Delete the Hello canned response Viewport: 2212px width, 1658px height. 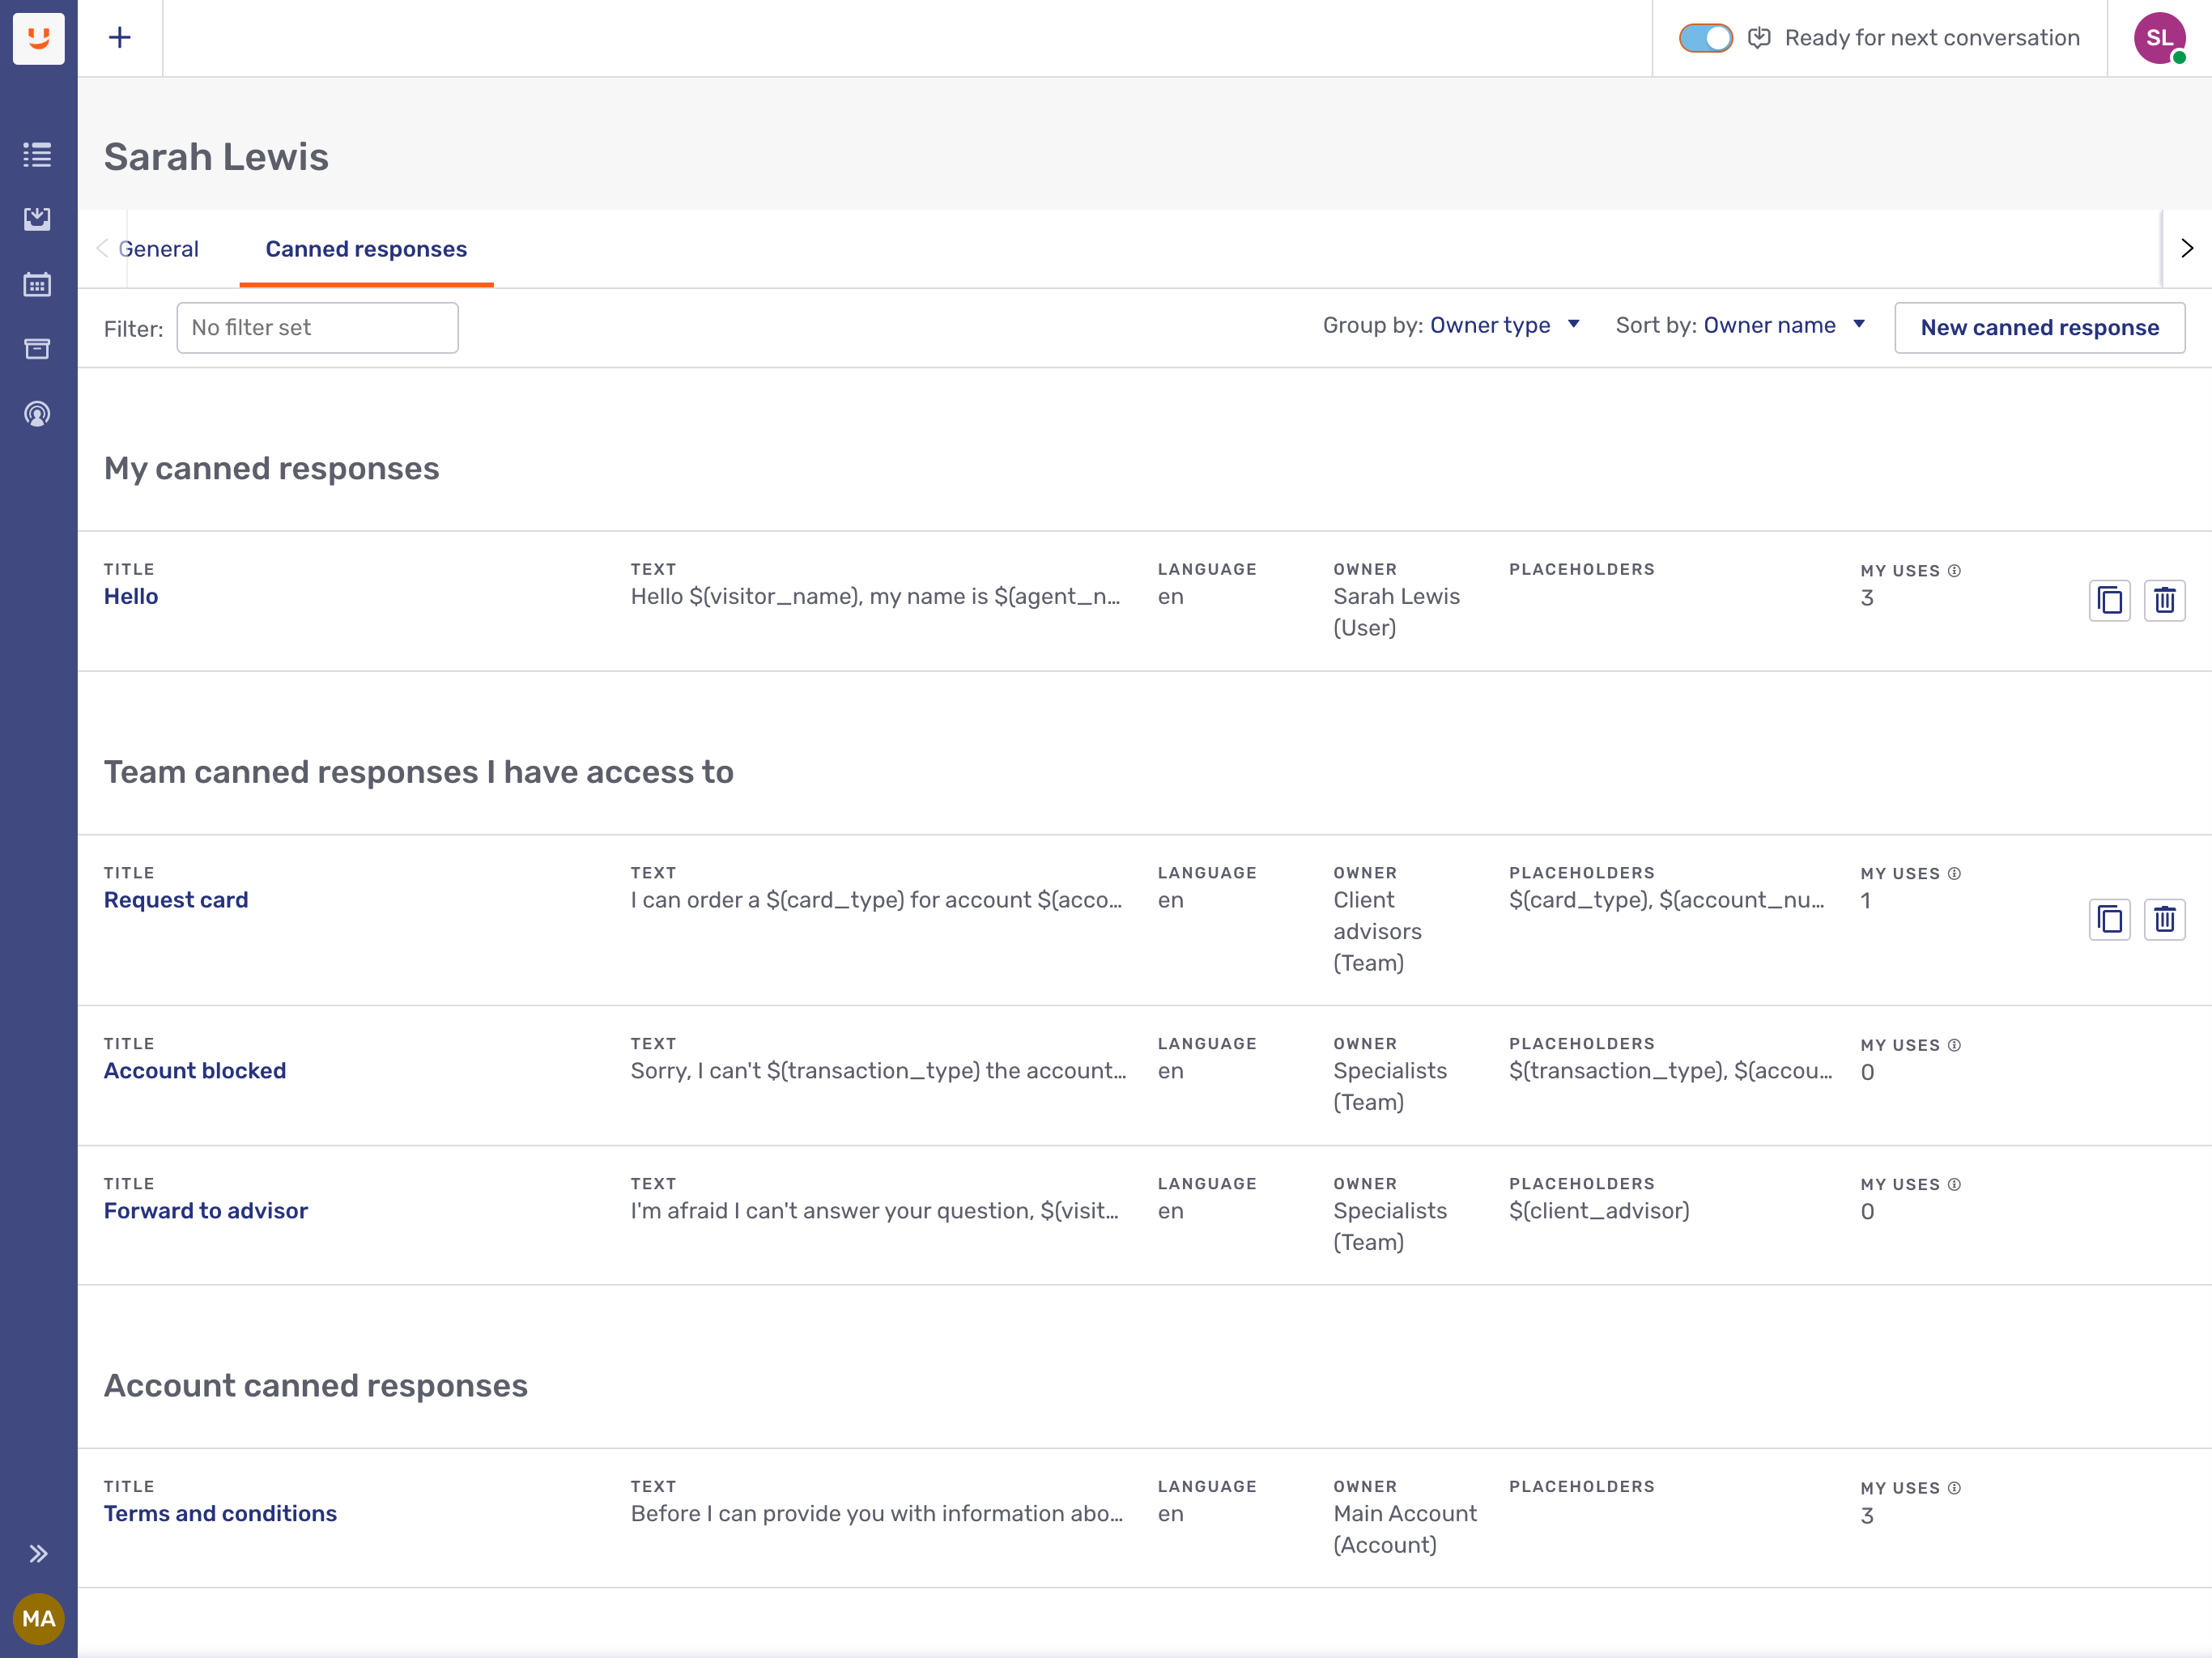pos(2164,600)
